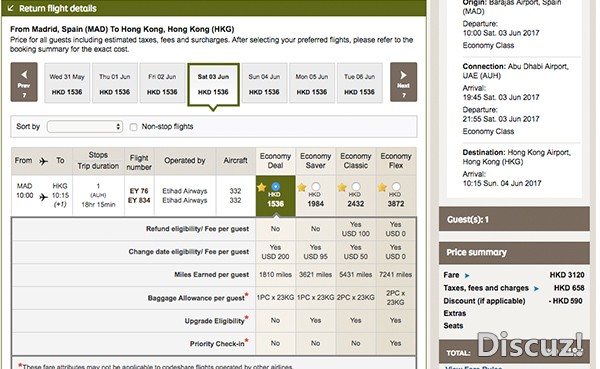Click the star icon on Economy Saver
This screenshot has width=600, height=369.
302,187
